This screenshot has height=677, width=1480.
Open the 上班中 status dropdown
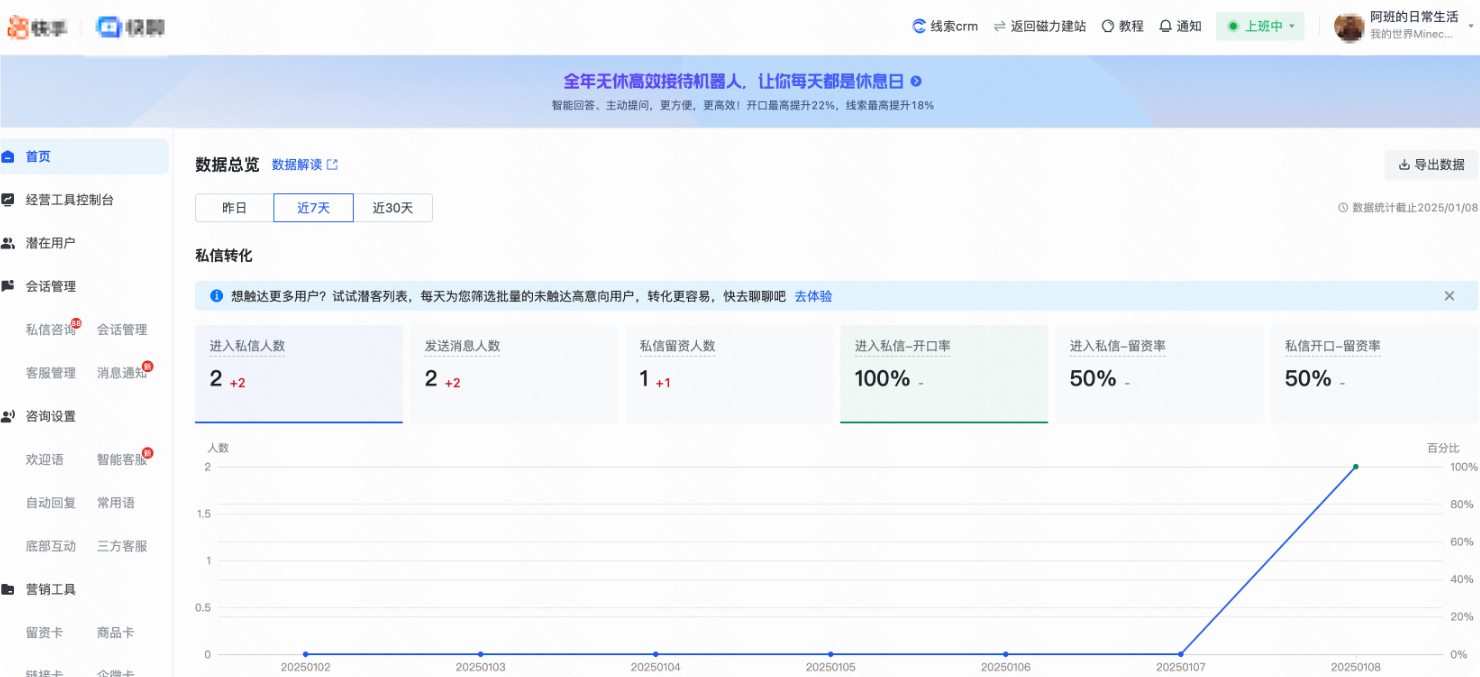tap(1260, 26)
